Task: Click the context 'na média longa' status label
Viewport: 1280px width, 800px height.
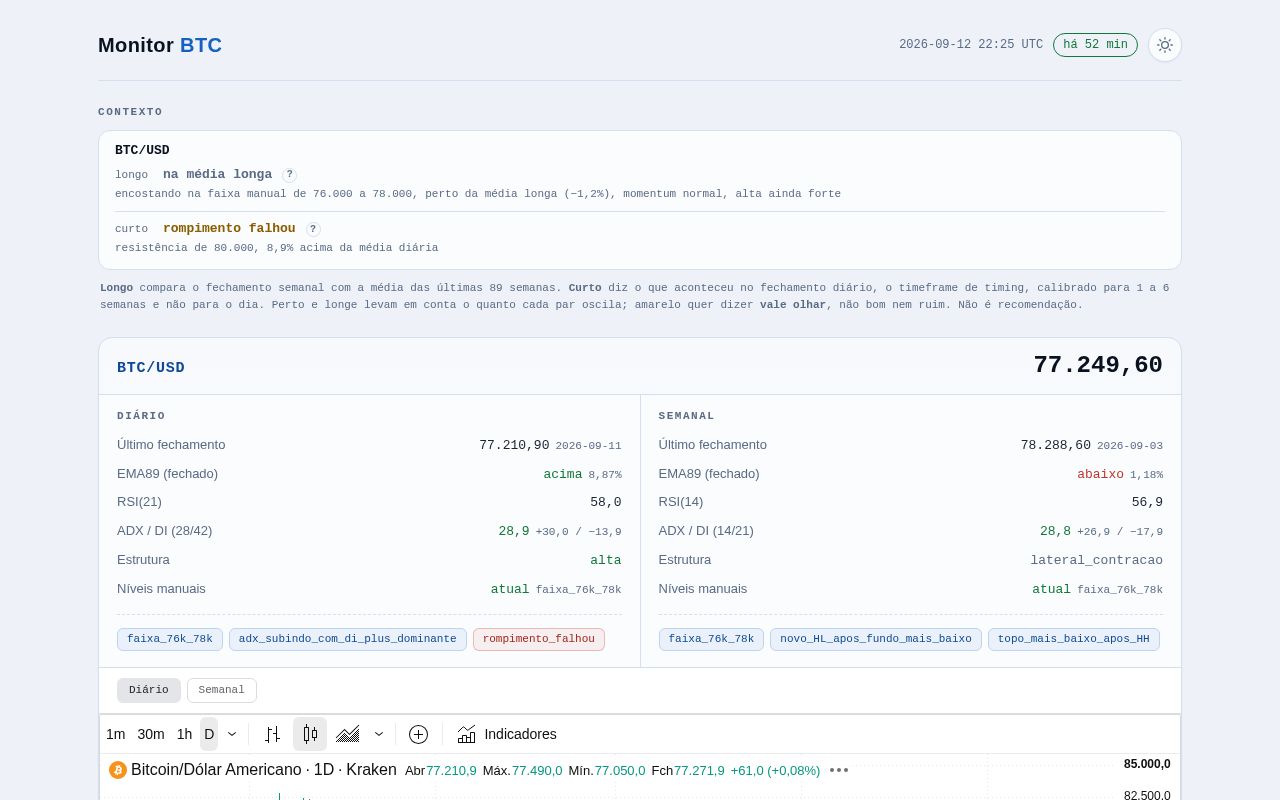Action: point(217,175)
